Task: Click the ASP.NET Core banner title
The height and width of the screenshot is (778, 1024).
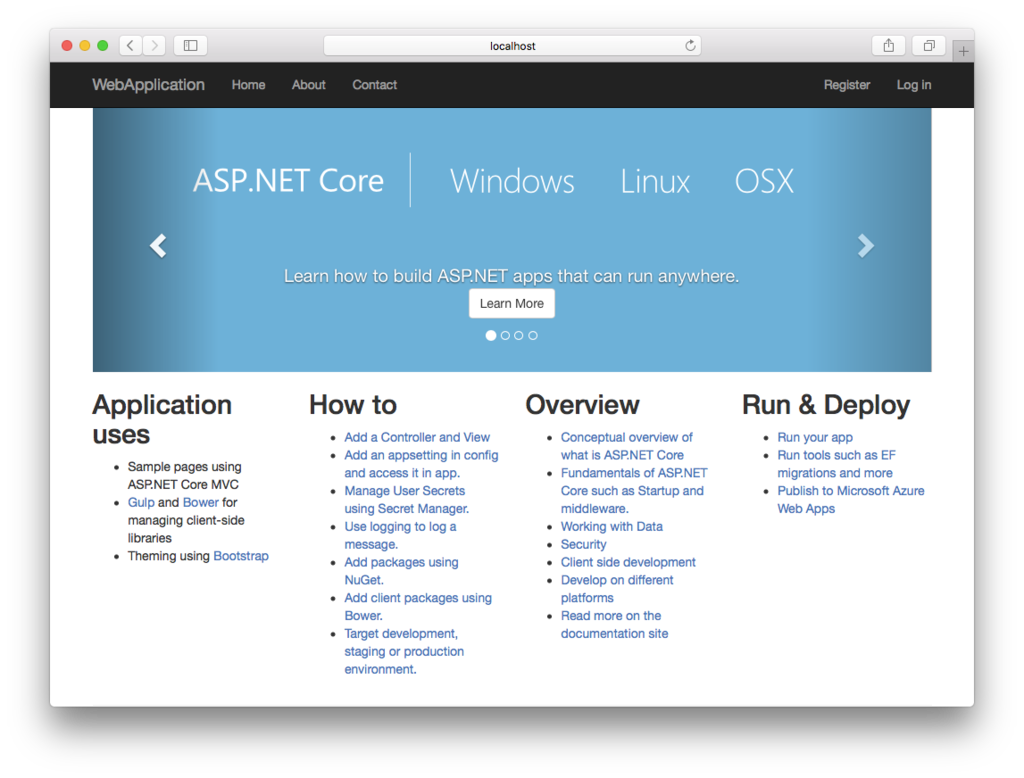Action: 288,180
